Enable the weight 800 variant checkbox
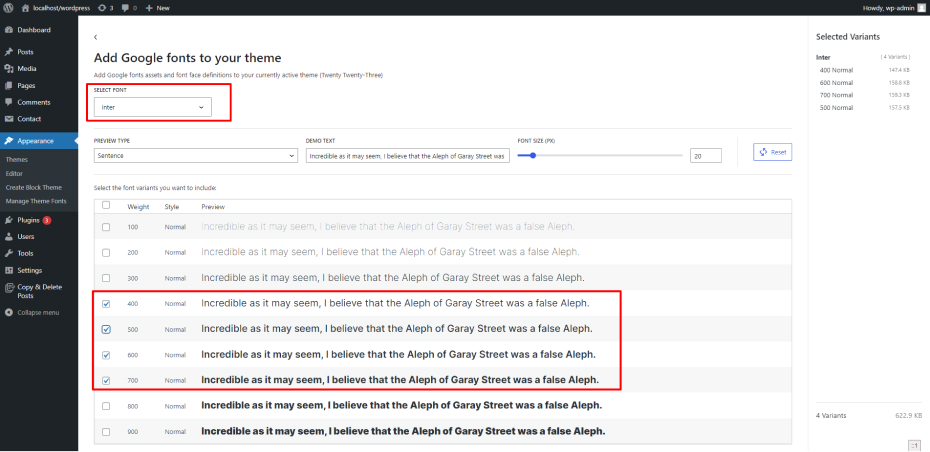 (106, 406)
